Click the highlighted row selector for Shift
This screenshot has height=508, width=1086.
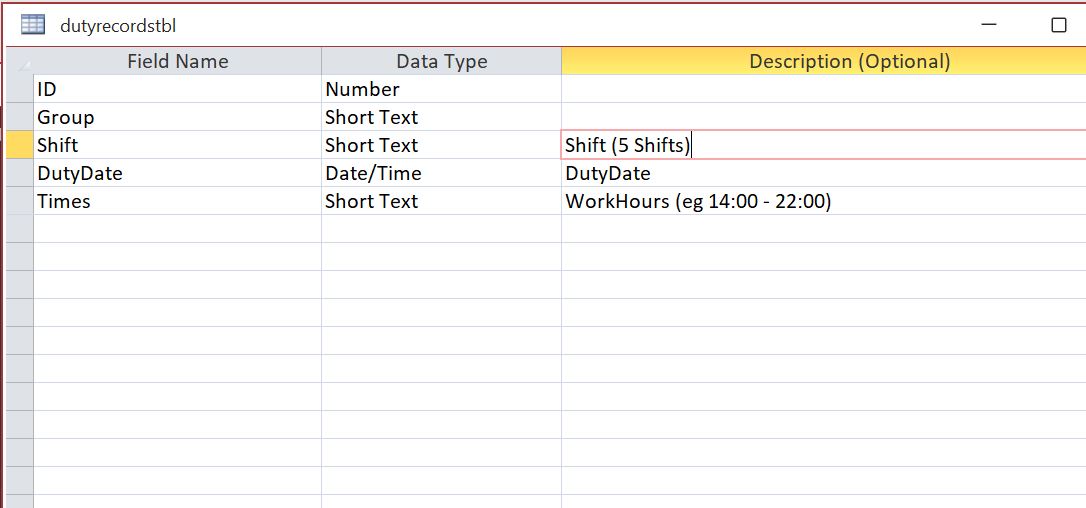[19, 145]
